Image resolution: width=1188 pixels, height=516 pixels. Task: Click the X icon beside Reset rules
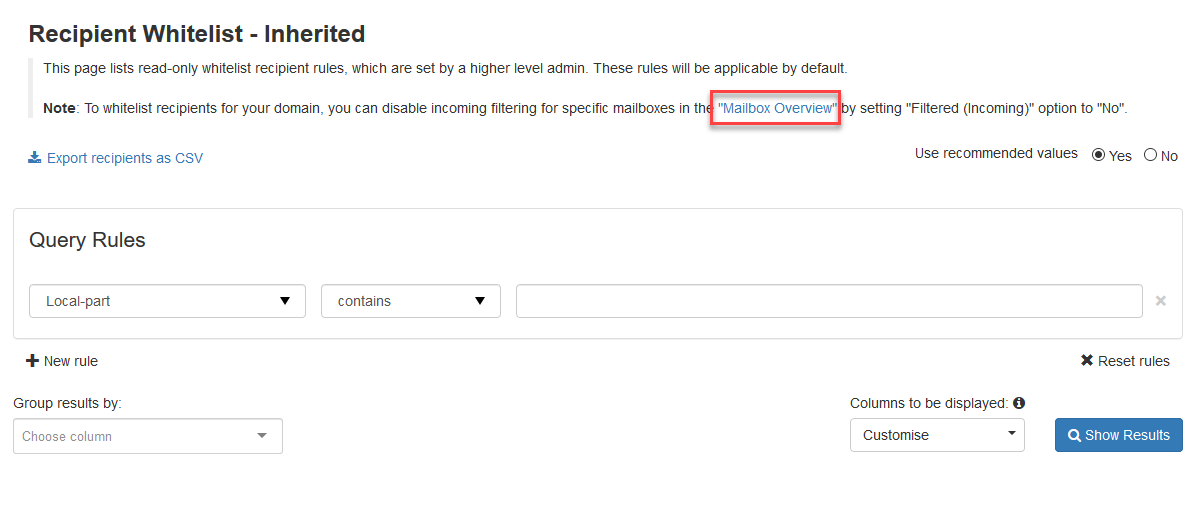1087,361
